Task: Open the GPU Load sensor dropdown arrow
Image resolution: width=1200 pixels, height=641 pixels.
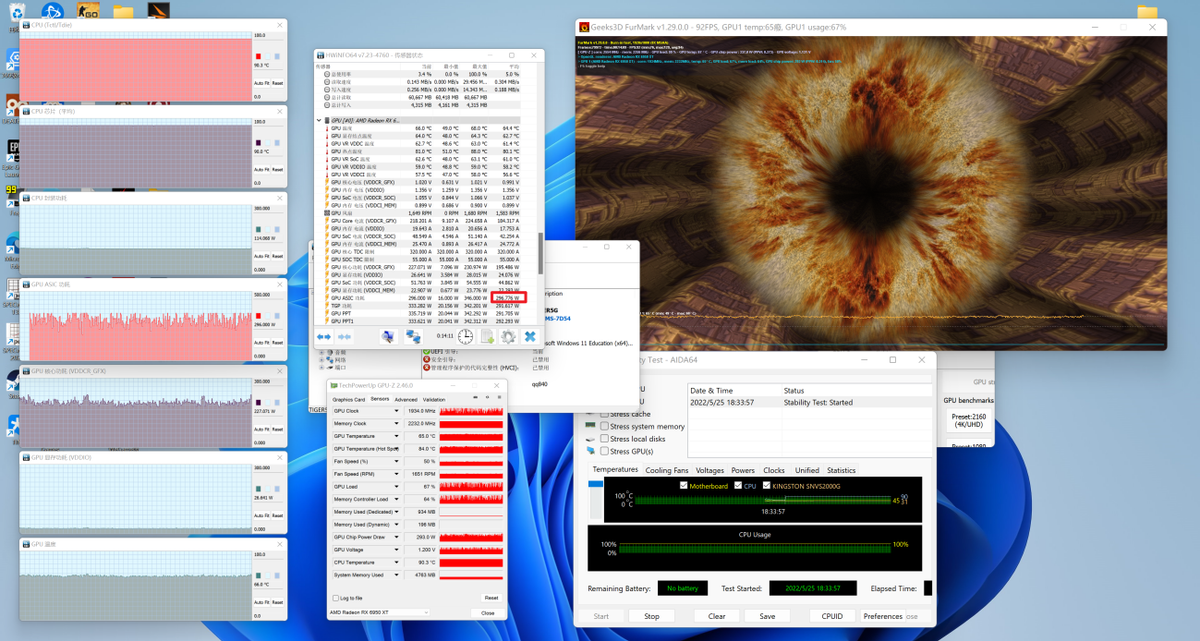Action: 397,487
